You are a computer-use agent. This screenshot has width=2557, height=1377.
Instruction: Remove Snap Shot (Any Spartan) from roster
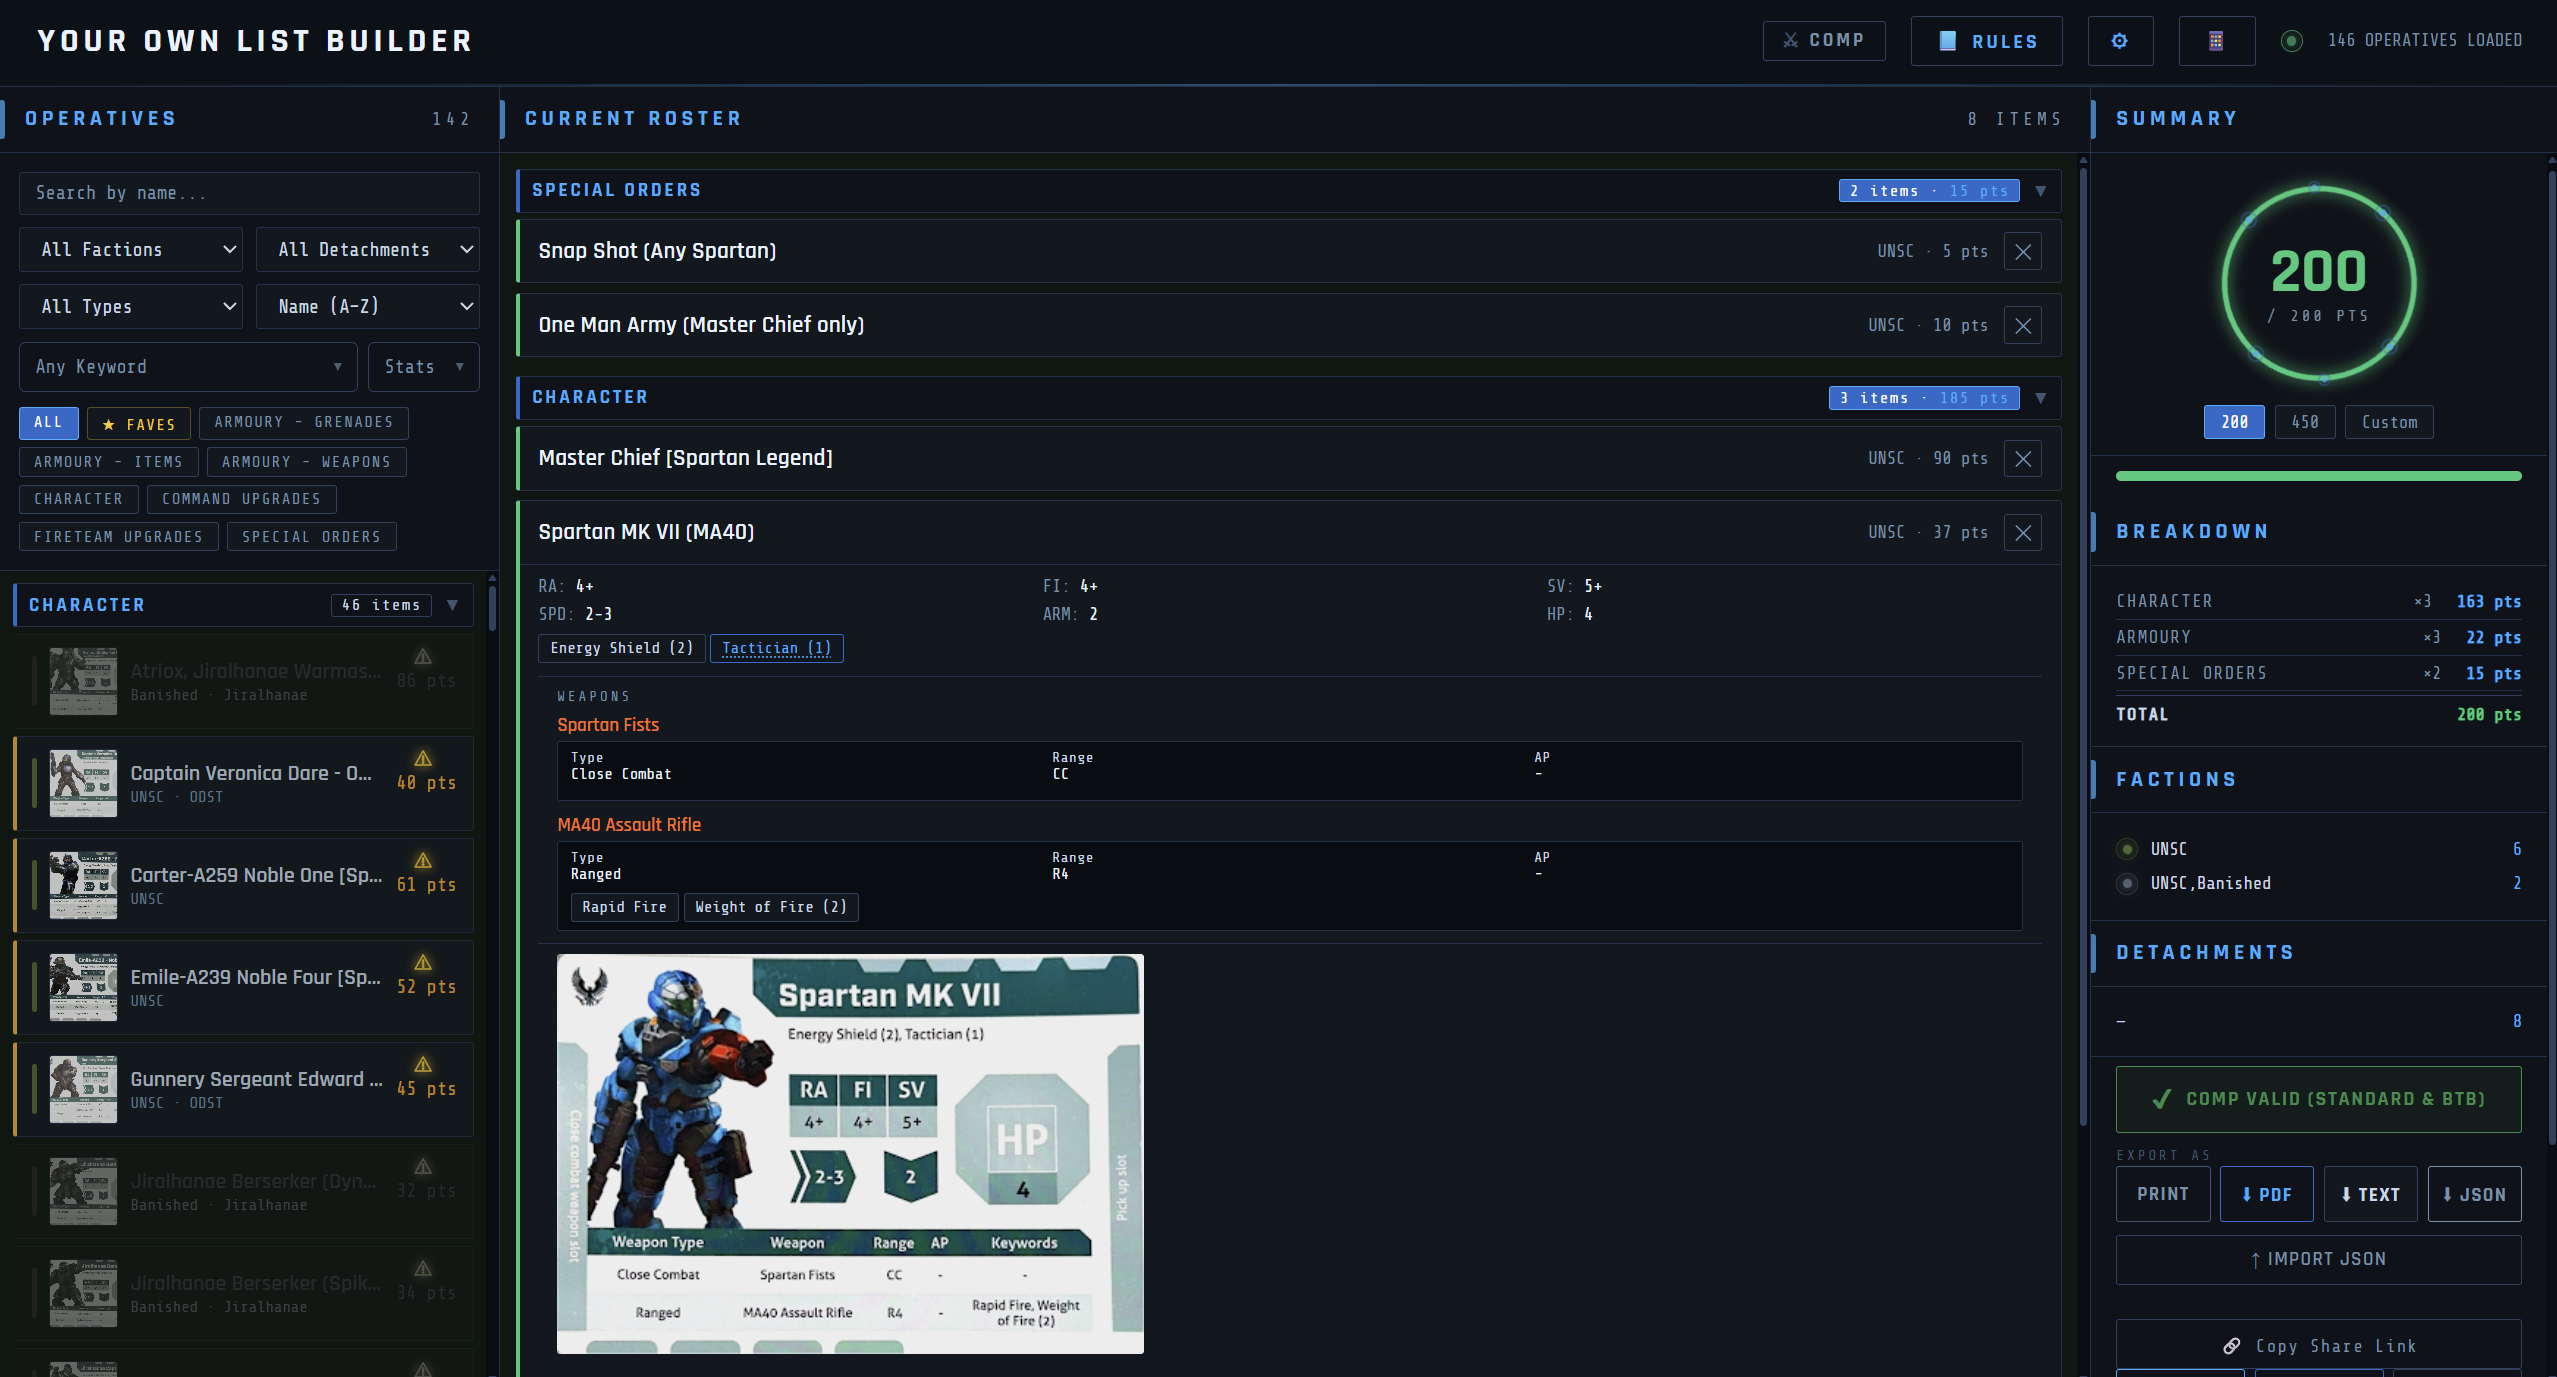2022,252
